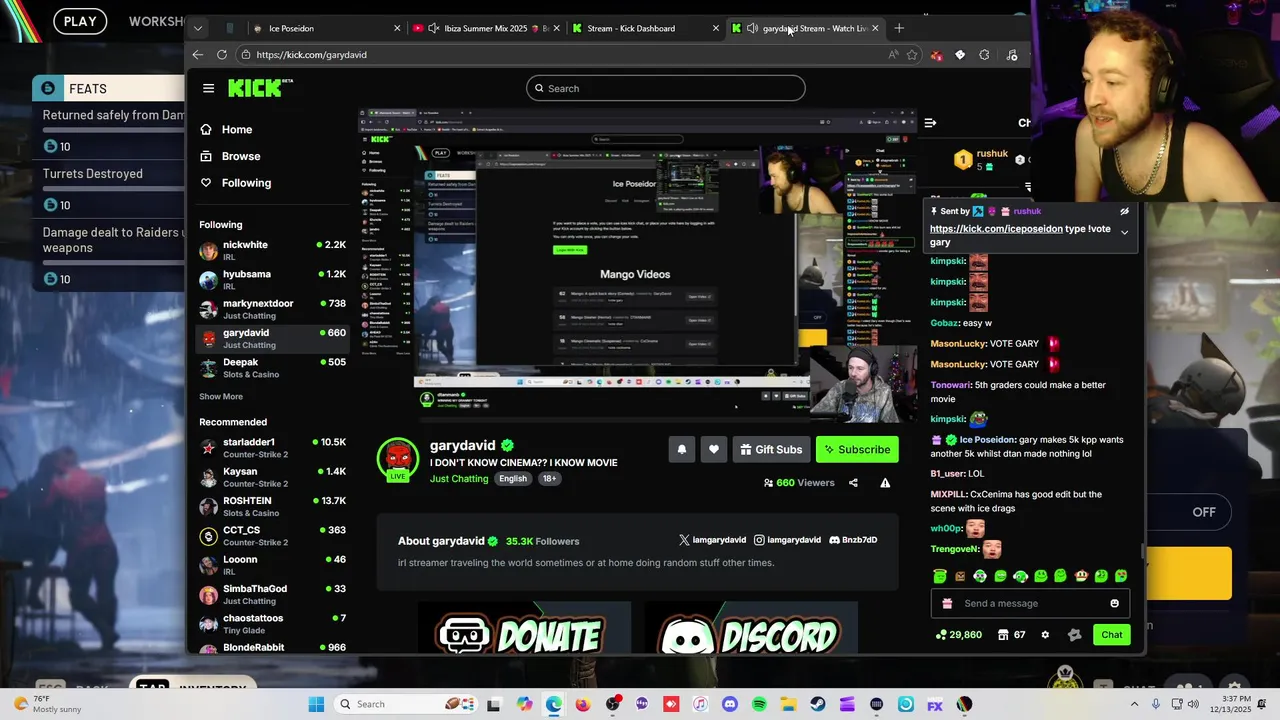This screenshot has width=1280, height=720.
Task: Open new browser tab
Action: [899, 28]
